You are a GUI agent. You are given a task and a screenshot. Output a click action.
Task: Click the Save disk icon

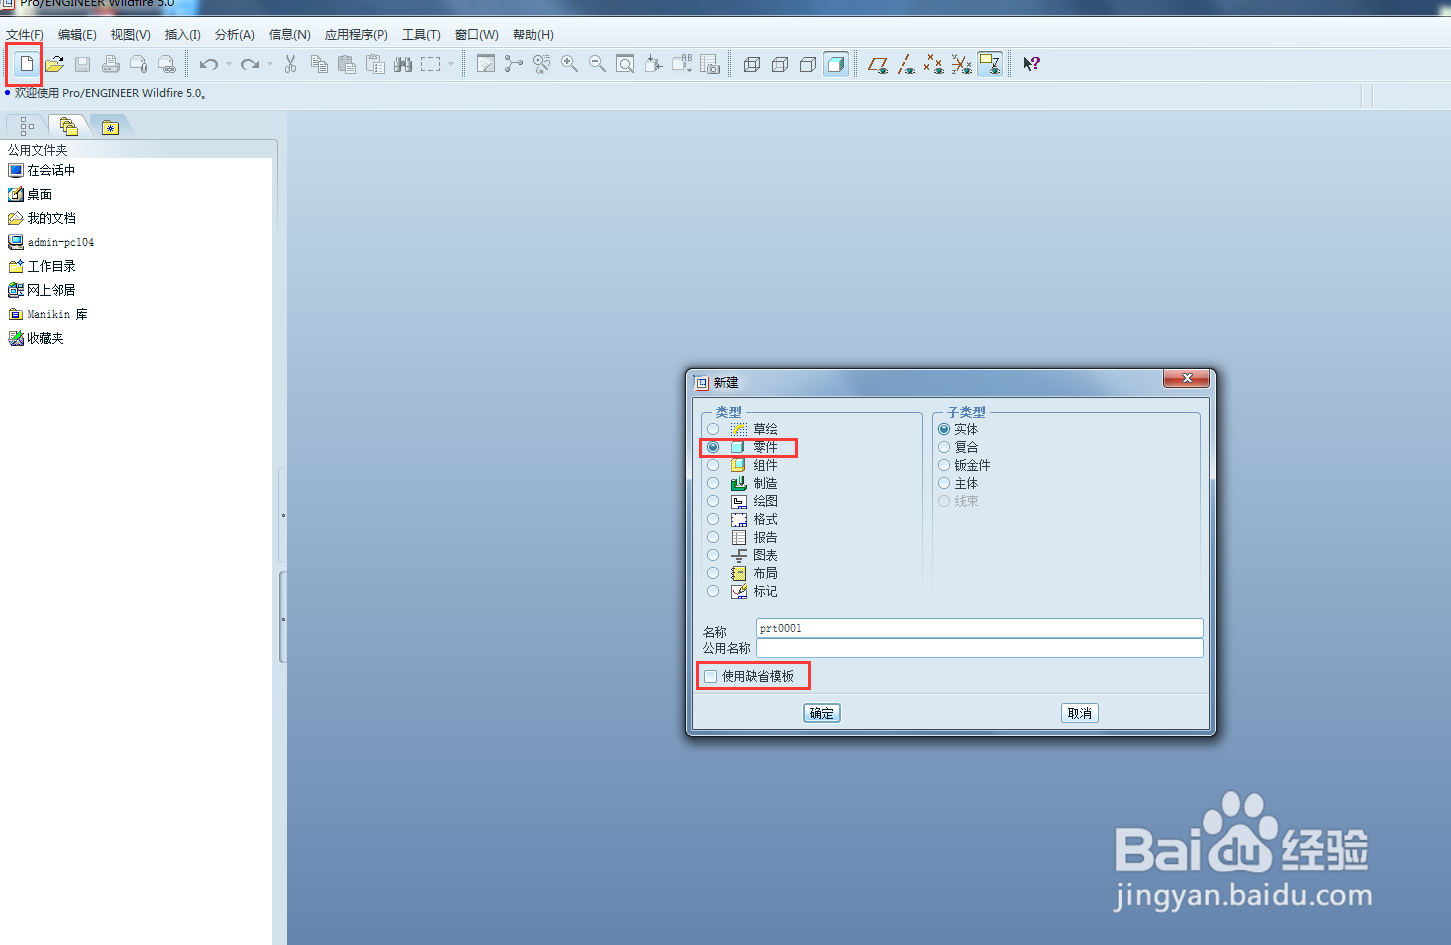click(82, 64)
